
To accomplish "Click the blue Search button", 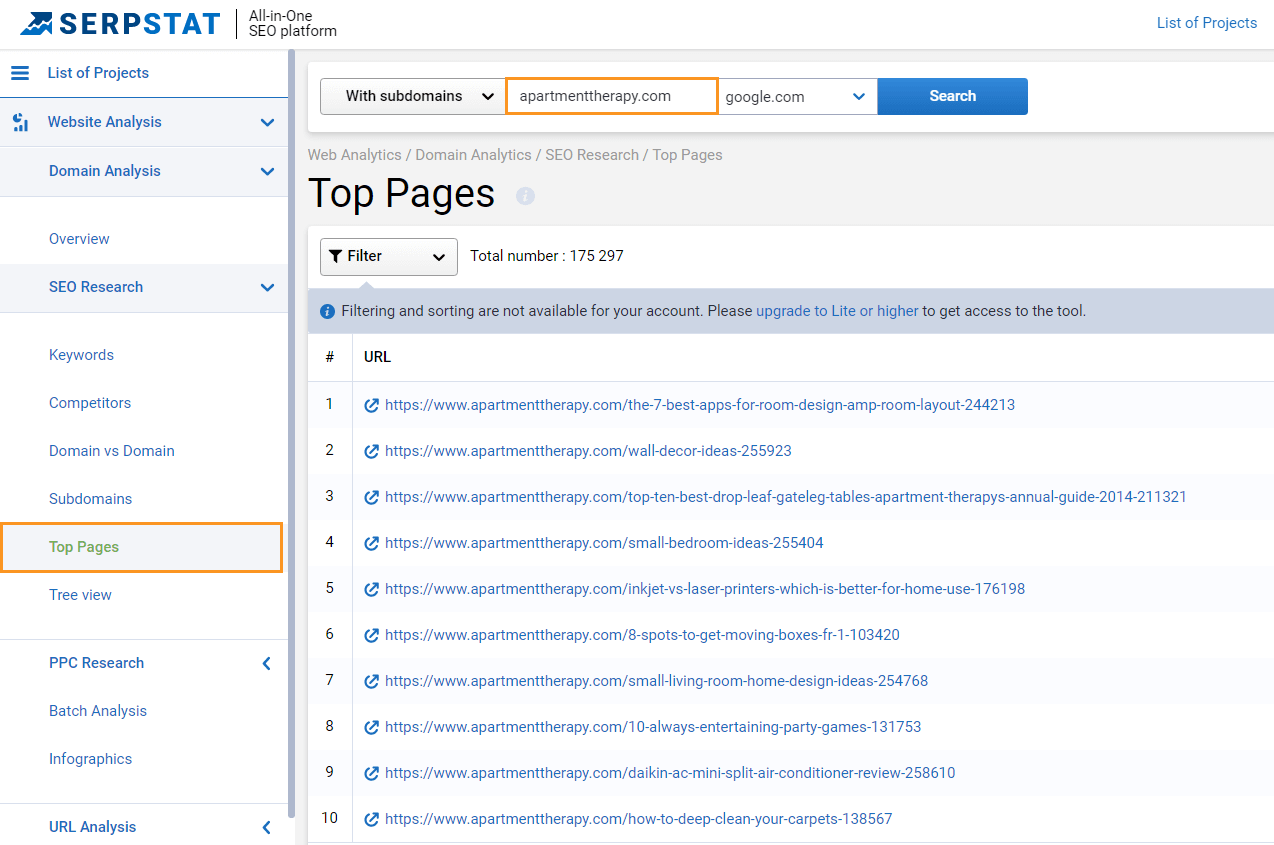I will 953,96.
